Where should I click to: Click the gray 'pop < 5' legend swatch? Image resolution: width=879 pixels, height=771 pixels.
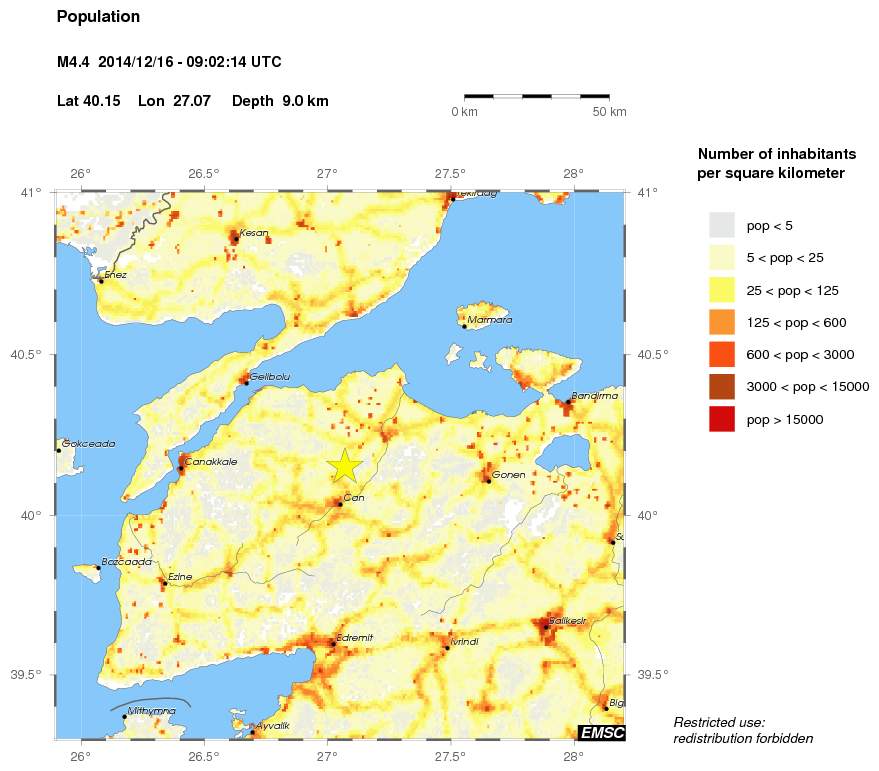[x=721, y=225]
